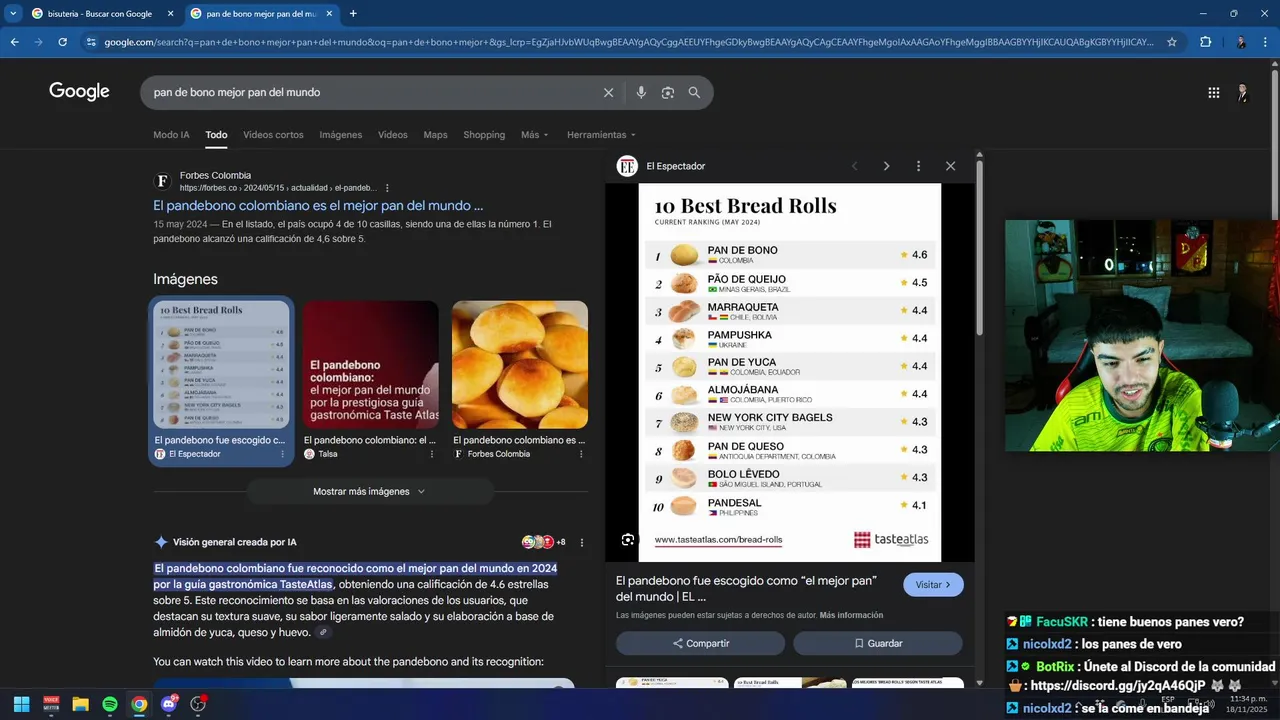
Task: Expand 'Mostrar más imágenes'
Action: pyautogui.click(x=369, y=491)
